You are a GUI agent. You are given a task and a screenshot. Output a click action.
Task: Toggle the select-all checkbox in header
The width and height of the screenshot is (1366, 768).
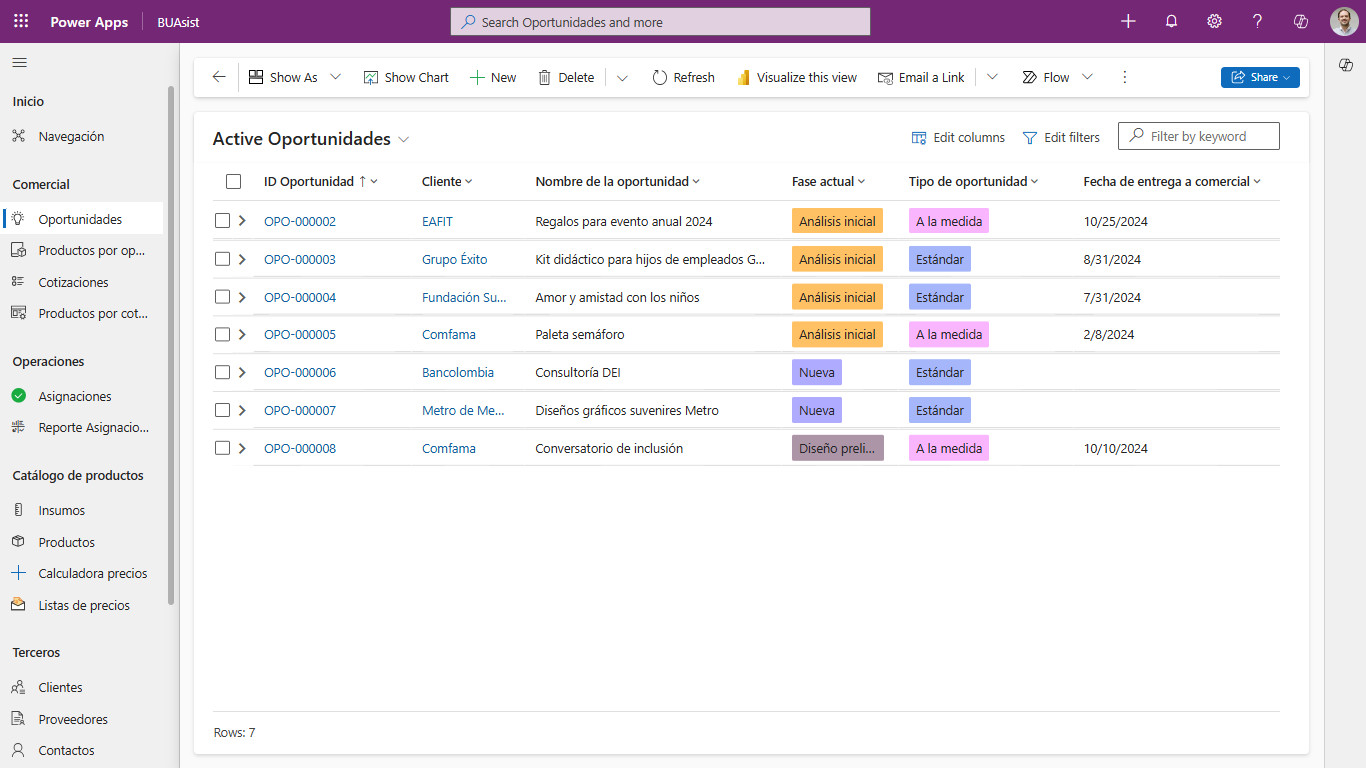(233, 181)
